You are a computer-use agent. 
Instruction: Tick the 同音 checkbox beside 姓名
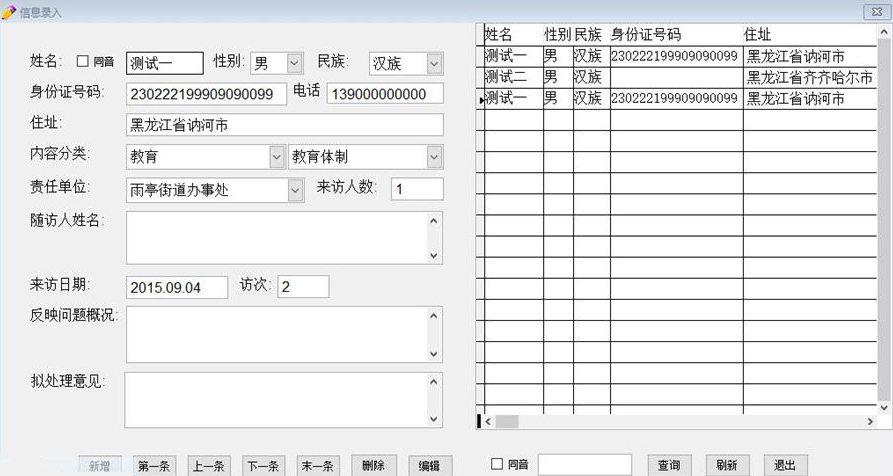click(83, 61)
